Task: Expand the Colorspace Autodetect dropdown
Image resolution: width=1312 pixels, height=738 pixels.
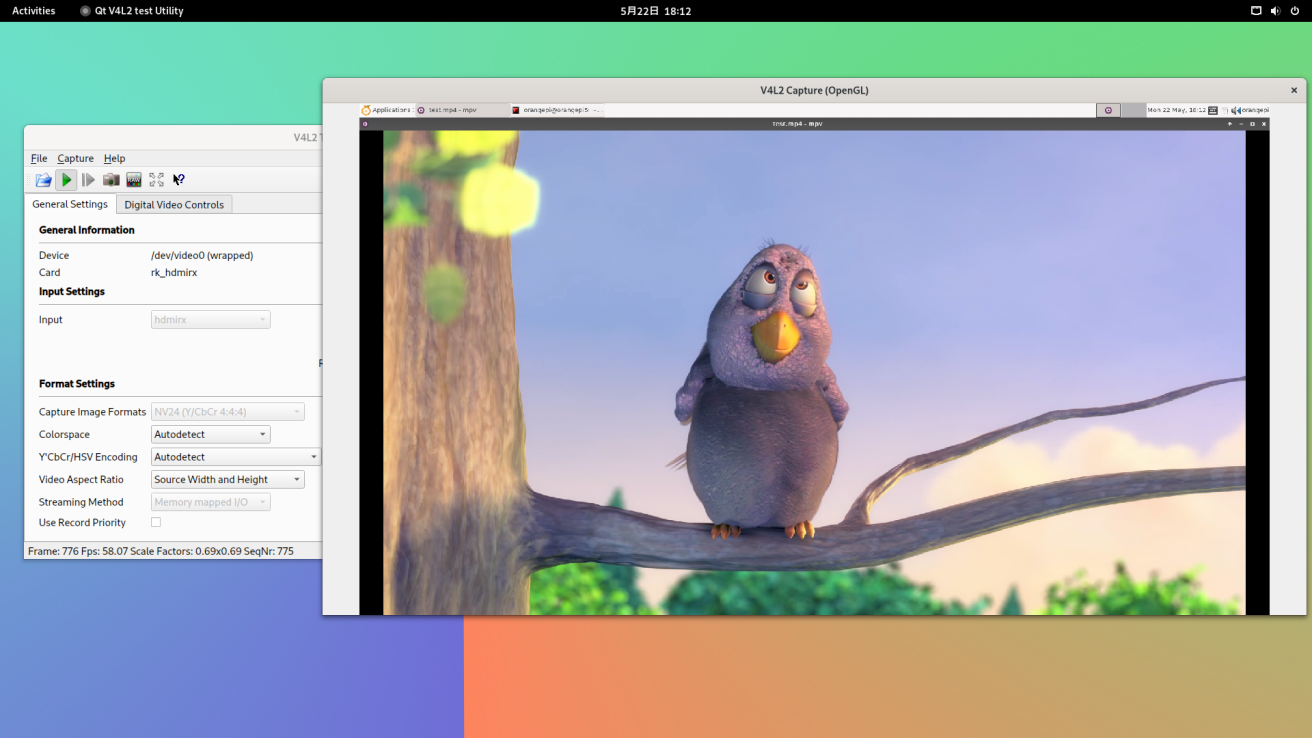Action: [211, 434]
